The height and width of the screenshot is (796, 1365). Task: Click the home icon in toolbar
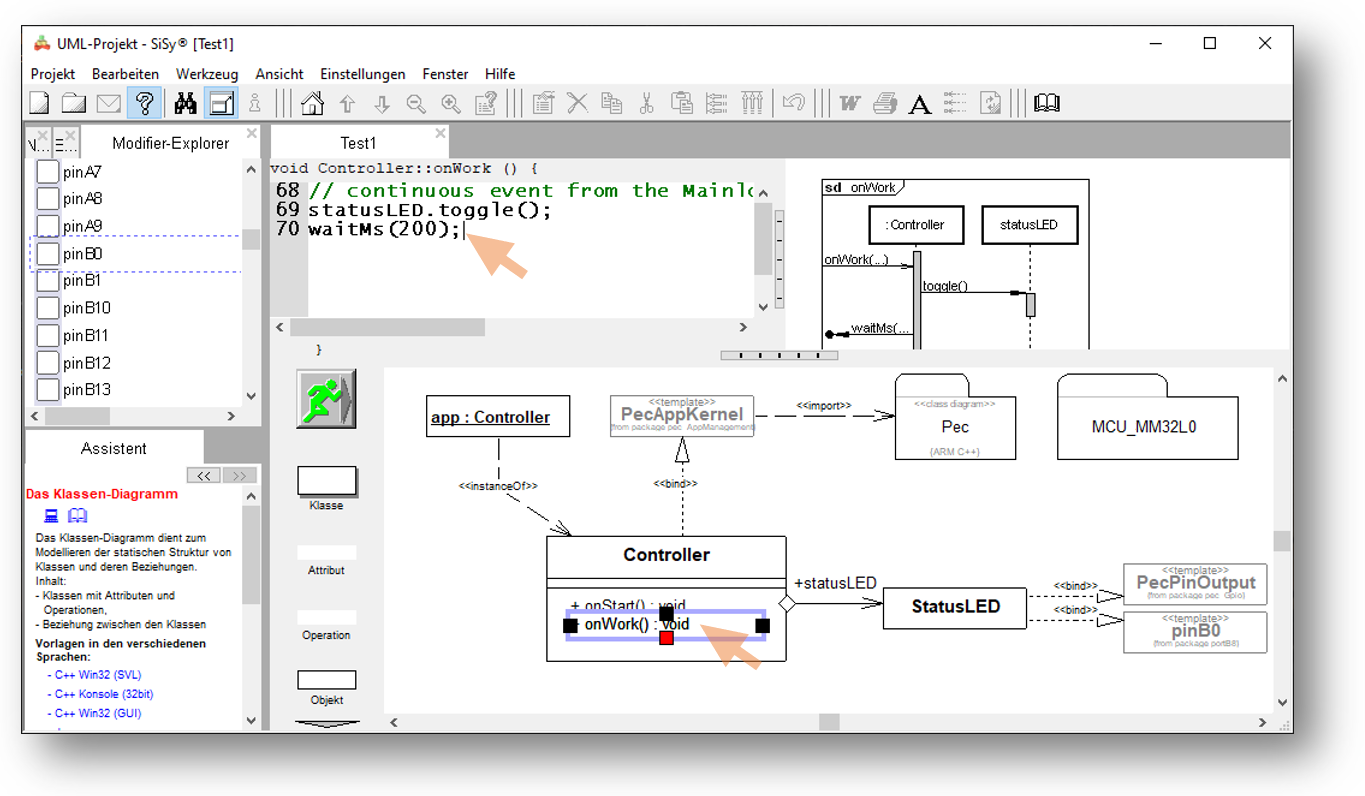click(x=312, y=103)
